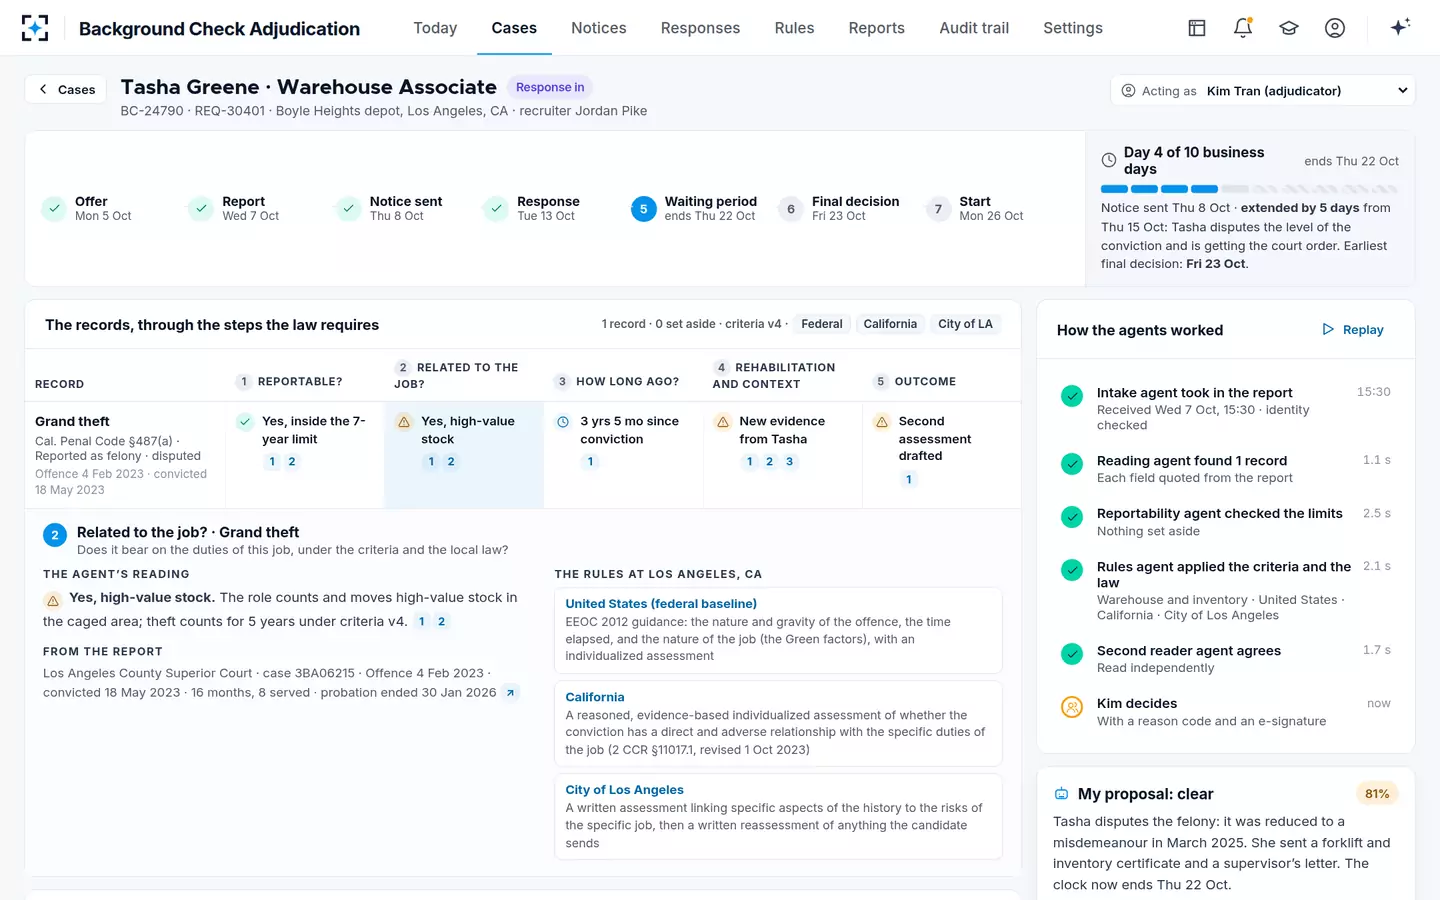Open citation 3 under New evidence from Tasha
The image size is (1440, 900).
pyautogui.click(x=789, y=462)
